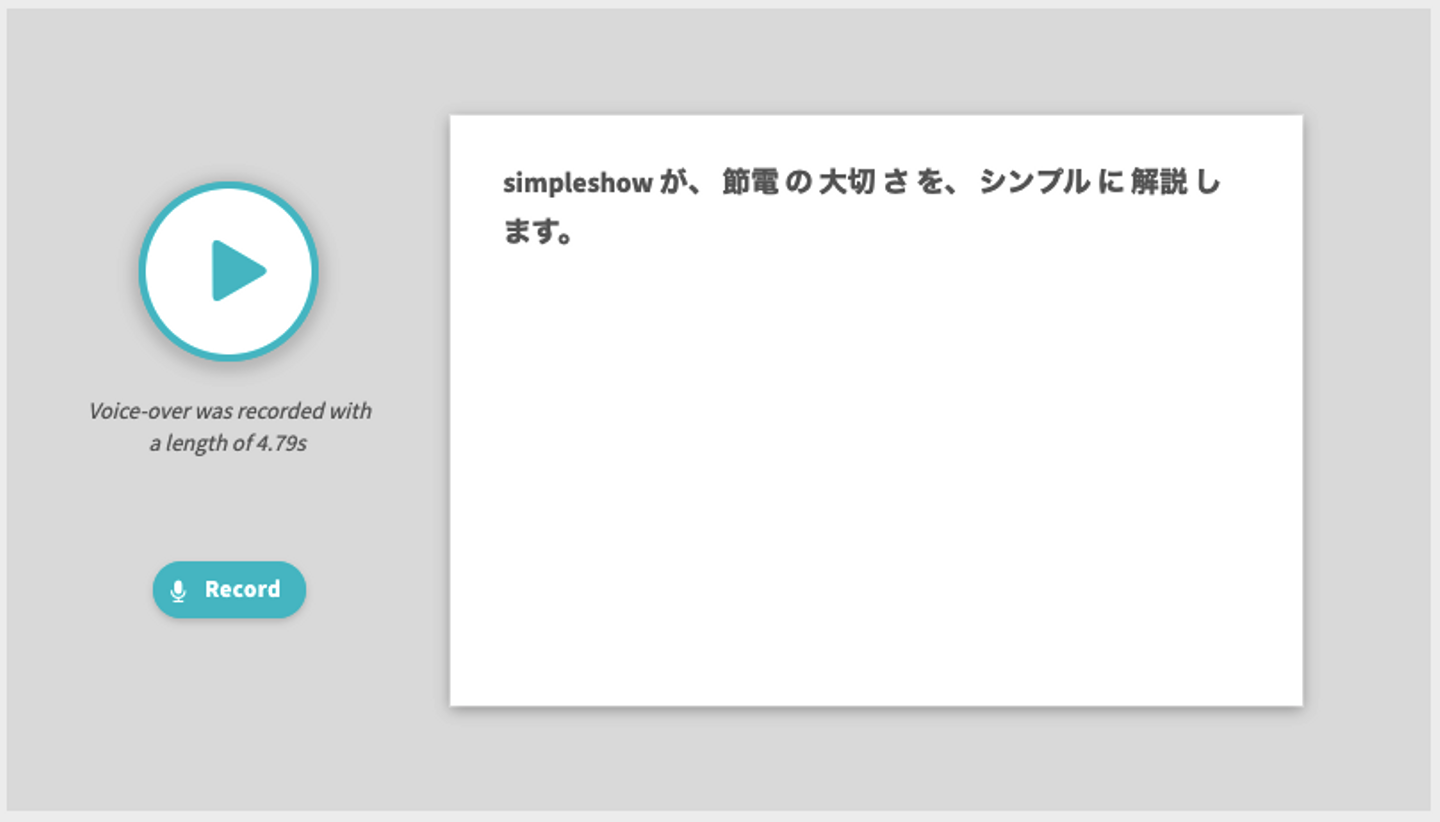
Task: Click the "Voice-over was recorded with a length of 4.79s" note
Action: pyautogui.click(x=229, y=427)
